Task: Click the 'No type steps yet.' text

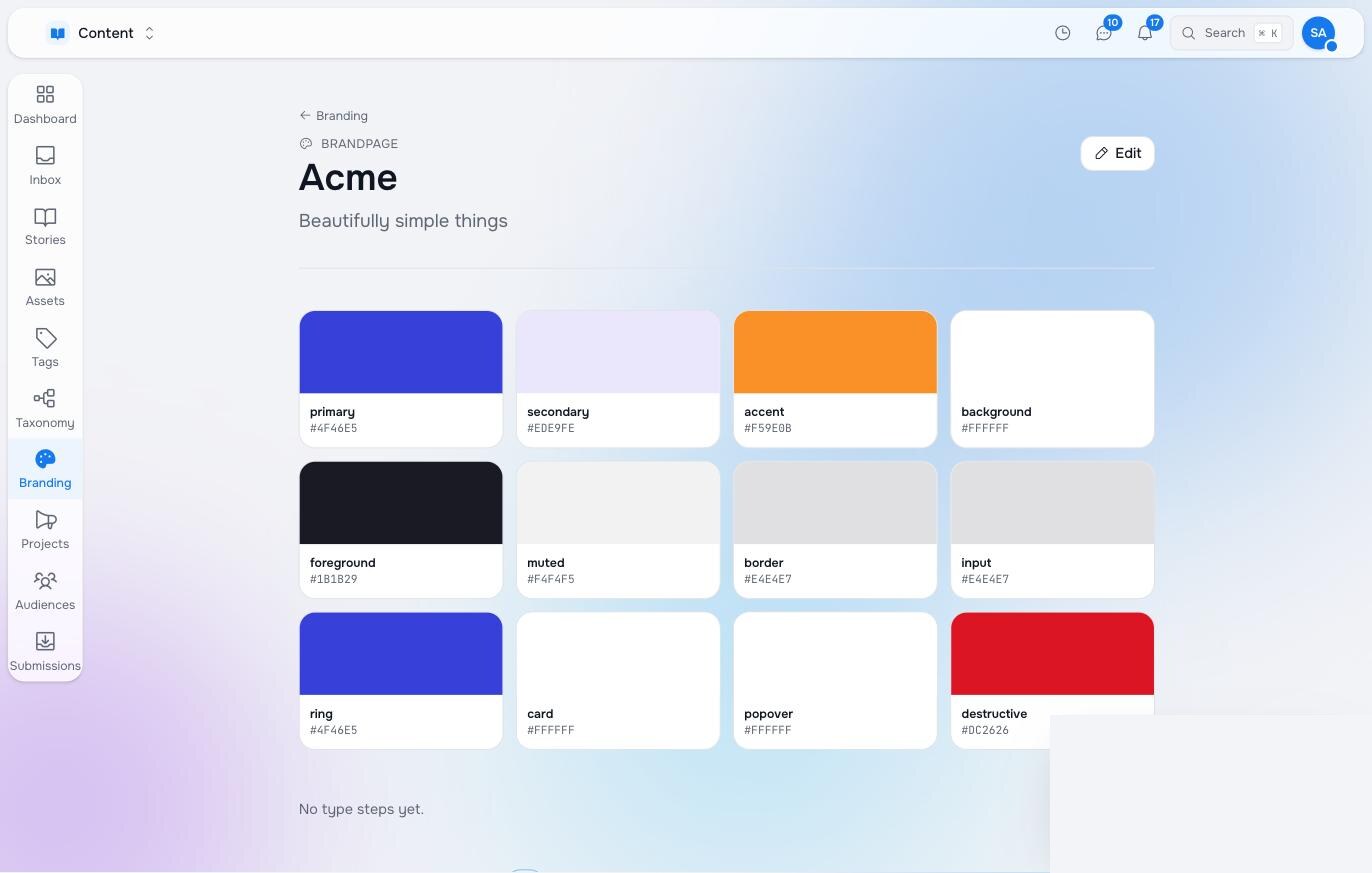Action: click(361, 809)
